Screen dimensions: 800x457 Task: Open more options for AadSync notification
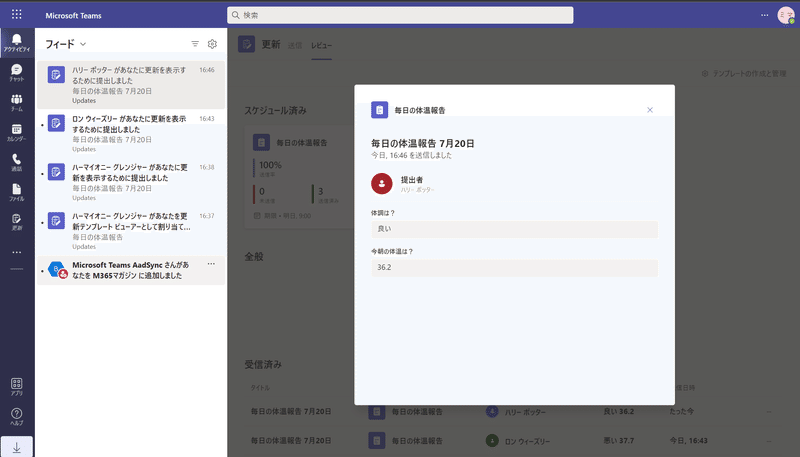point(211,264)
